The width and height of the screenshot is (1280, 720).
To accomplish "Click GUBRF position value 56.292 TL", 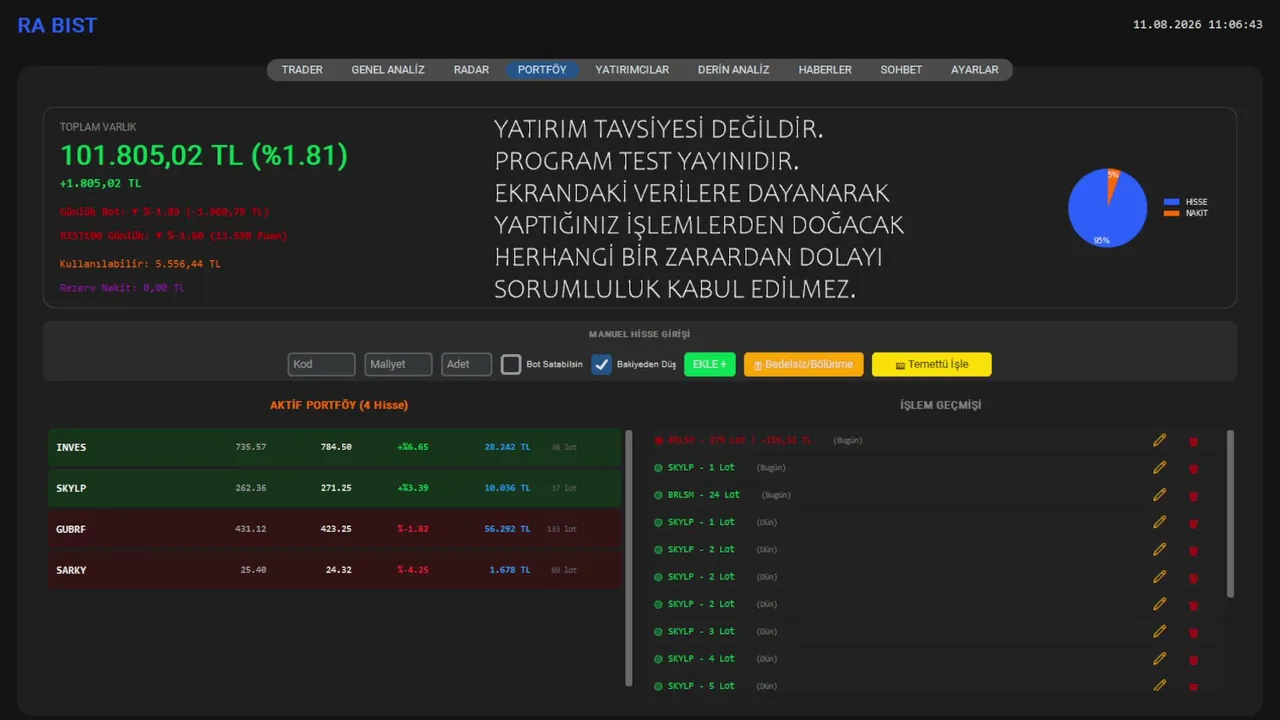I will click(507, 529).
